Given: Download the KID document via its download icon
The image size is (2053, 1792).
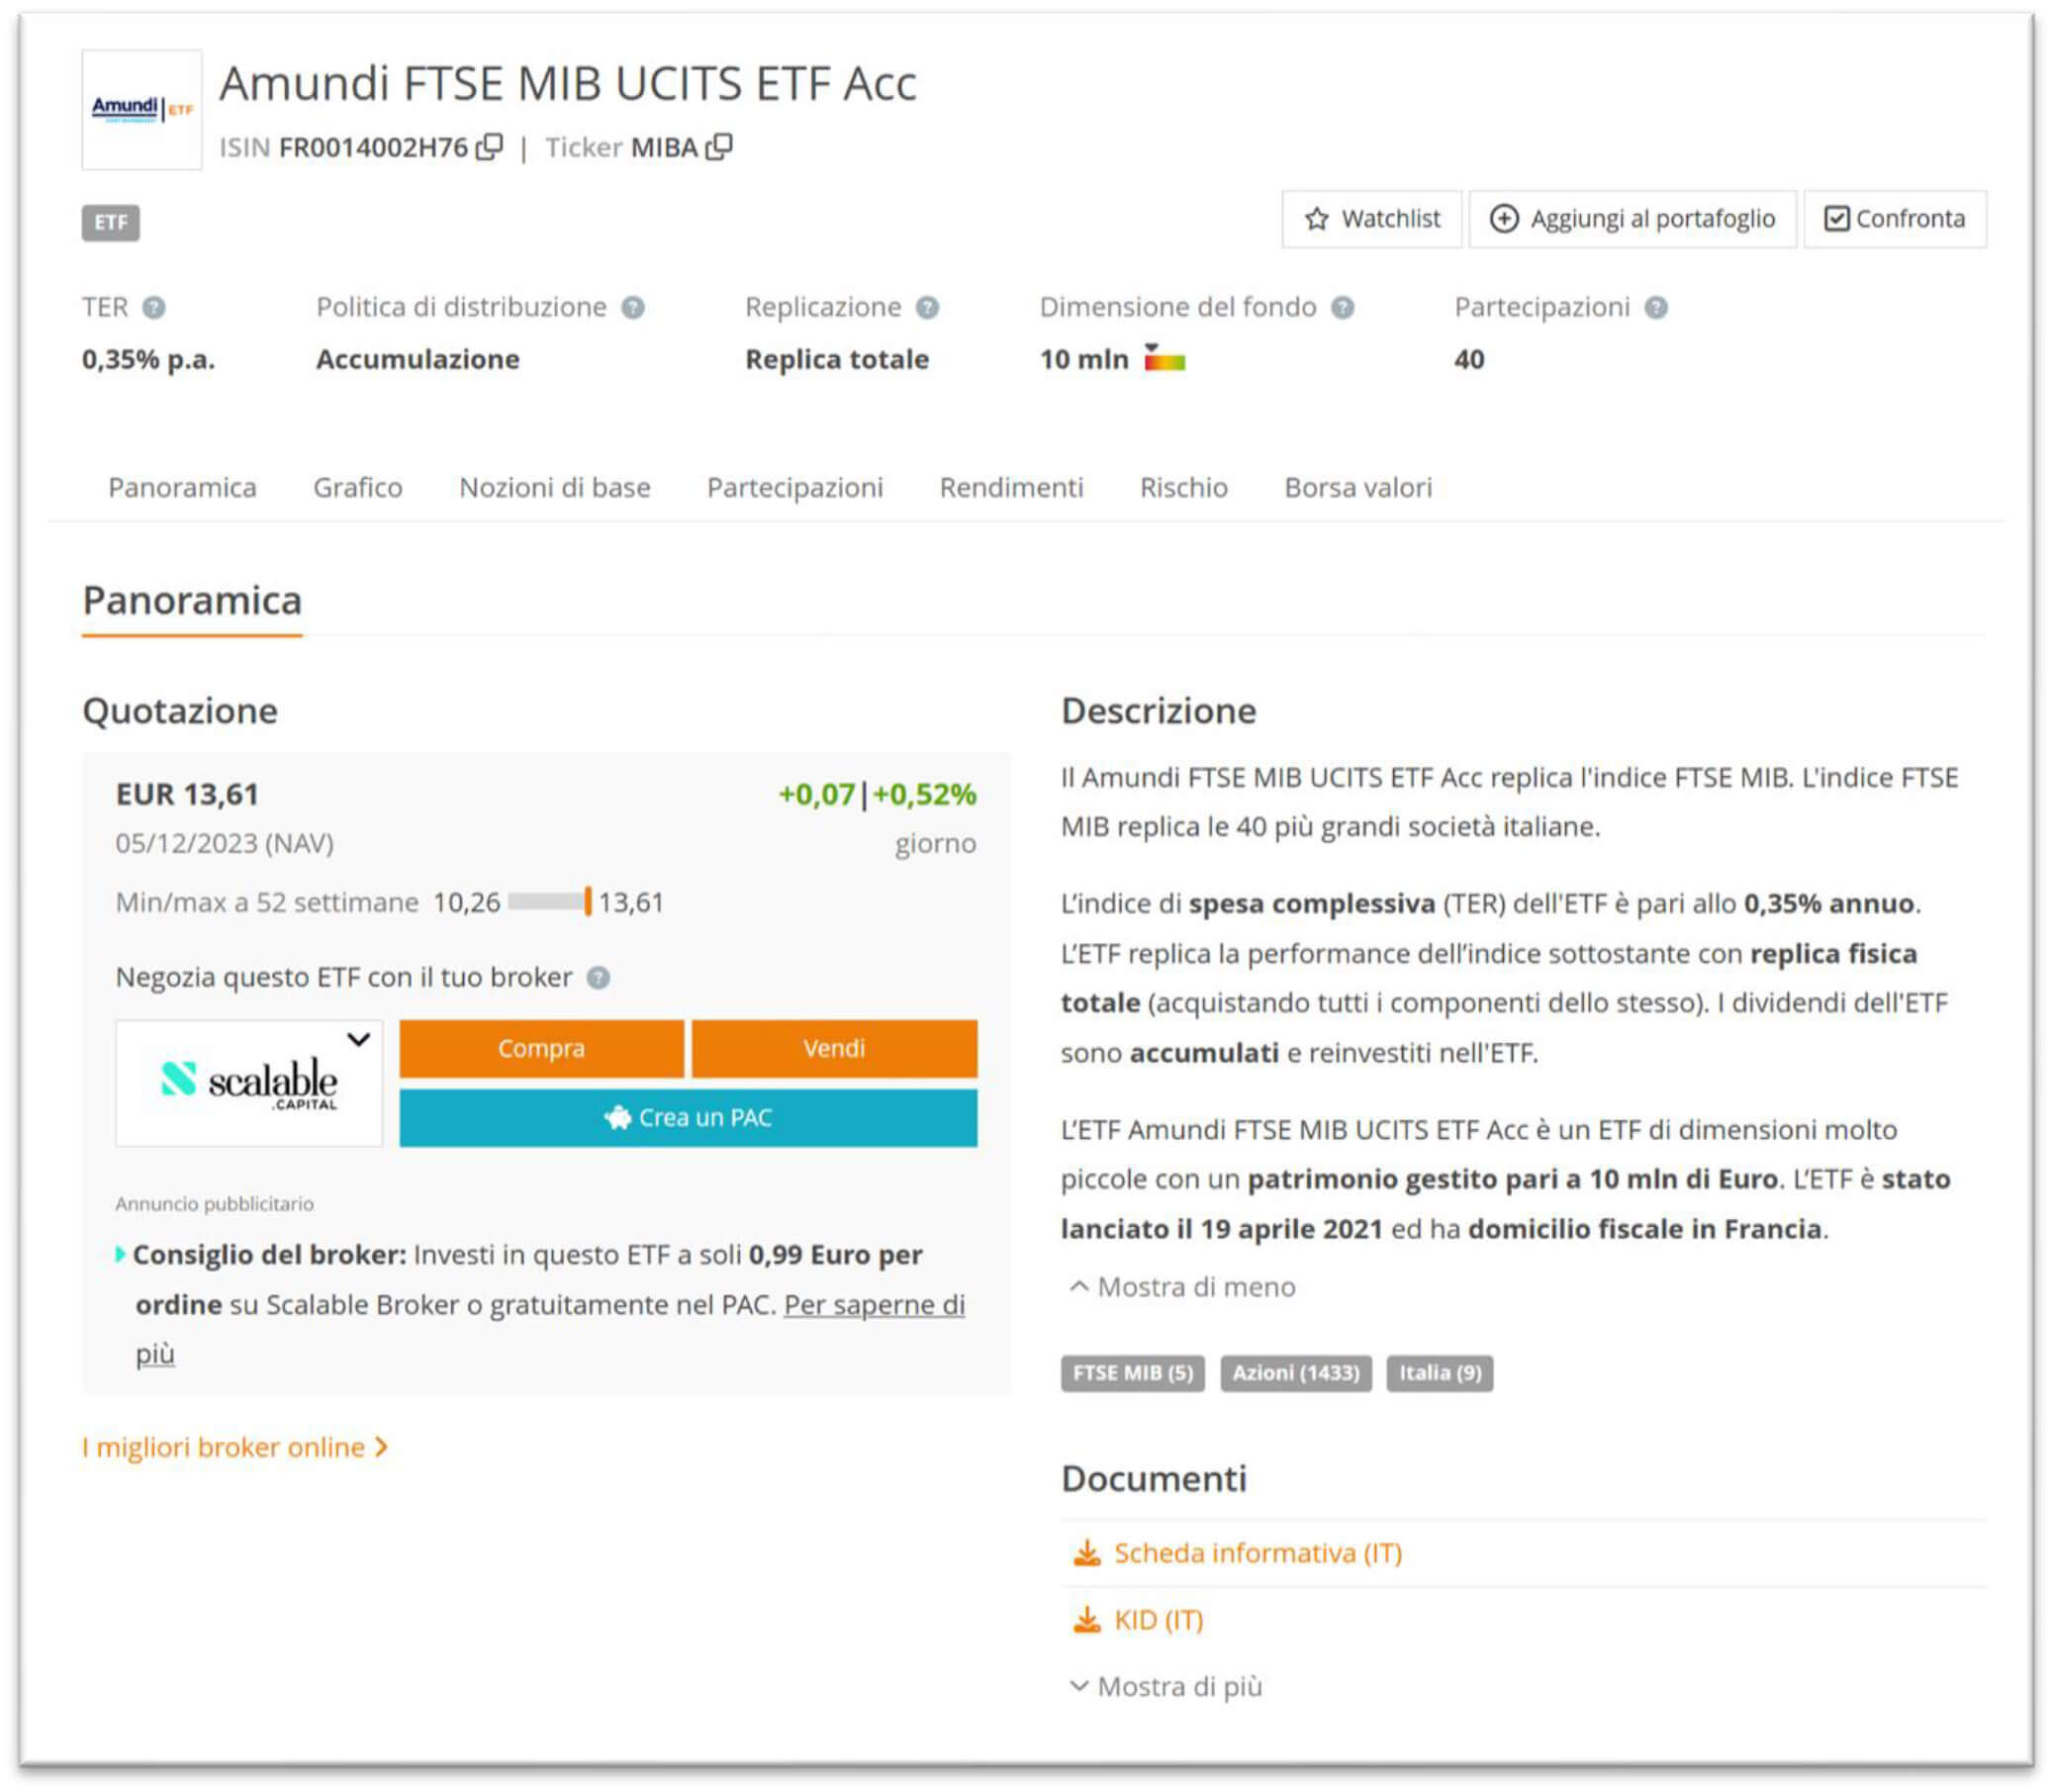Looking at the screenshot, I should click(1086, 1619).
